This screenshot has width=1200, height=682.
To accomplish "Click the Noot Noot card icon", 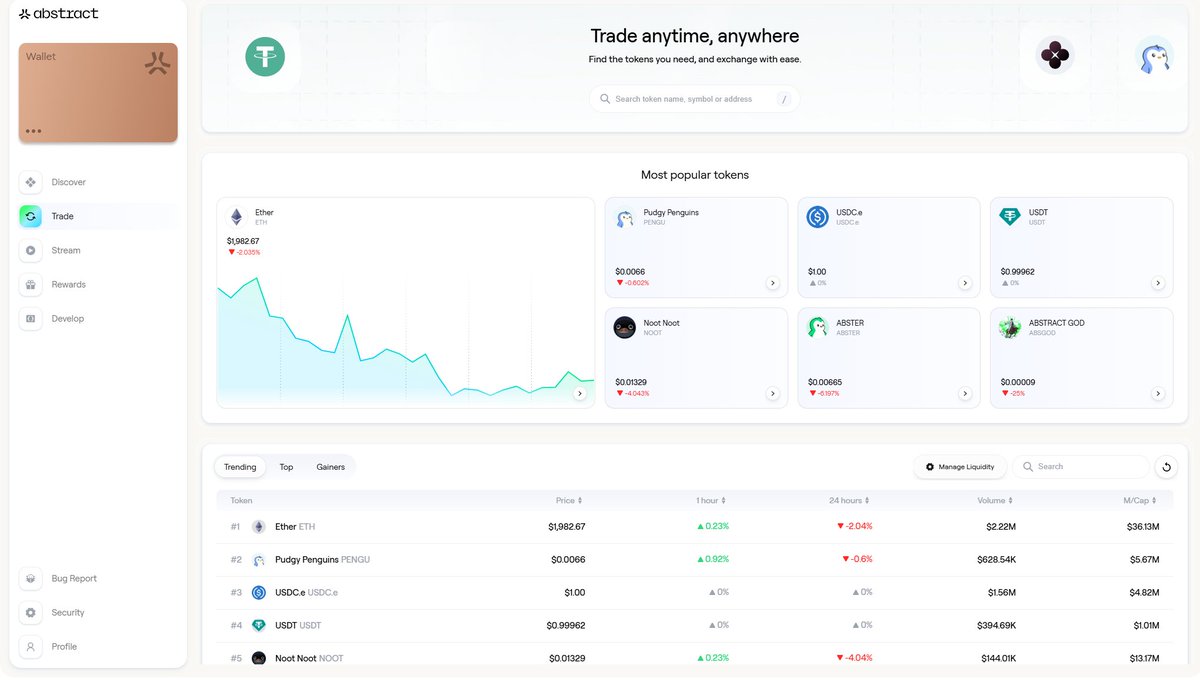I will pos(625,327).
